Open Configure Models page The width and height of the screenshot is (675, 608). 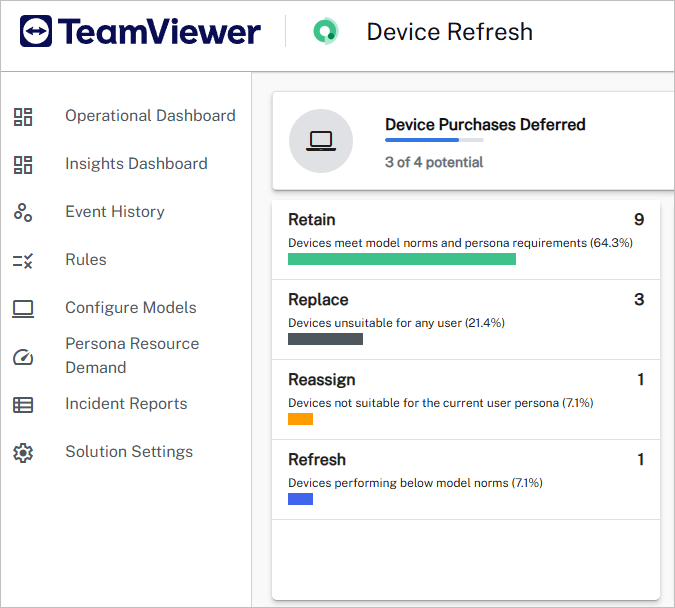click(131, 308)
